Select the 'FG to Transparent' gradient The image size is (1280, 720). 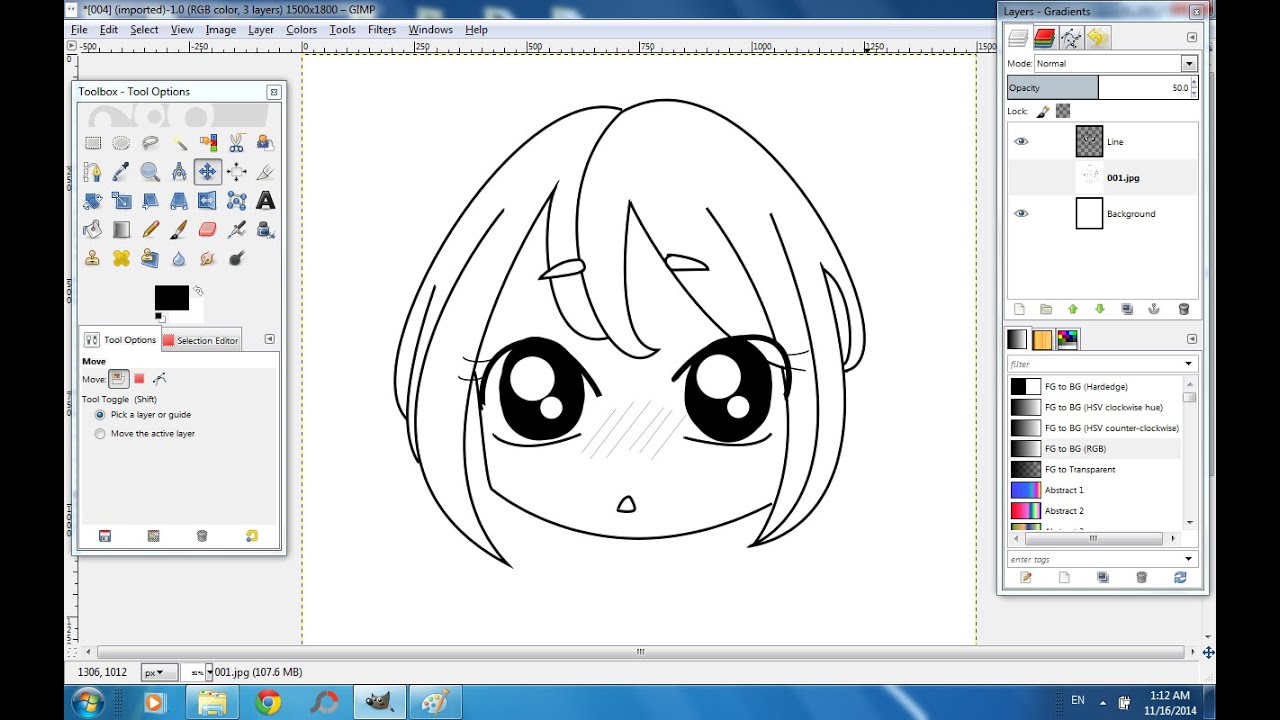[x=1095, y=469]
